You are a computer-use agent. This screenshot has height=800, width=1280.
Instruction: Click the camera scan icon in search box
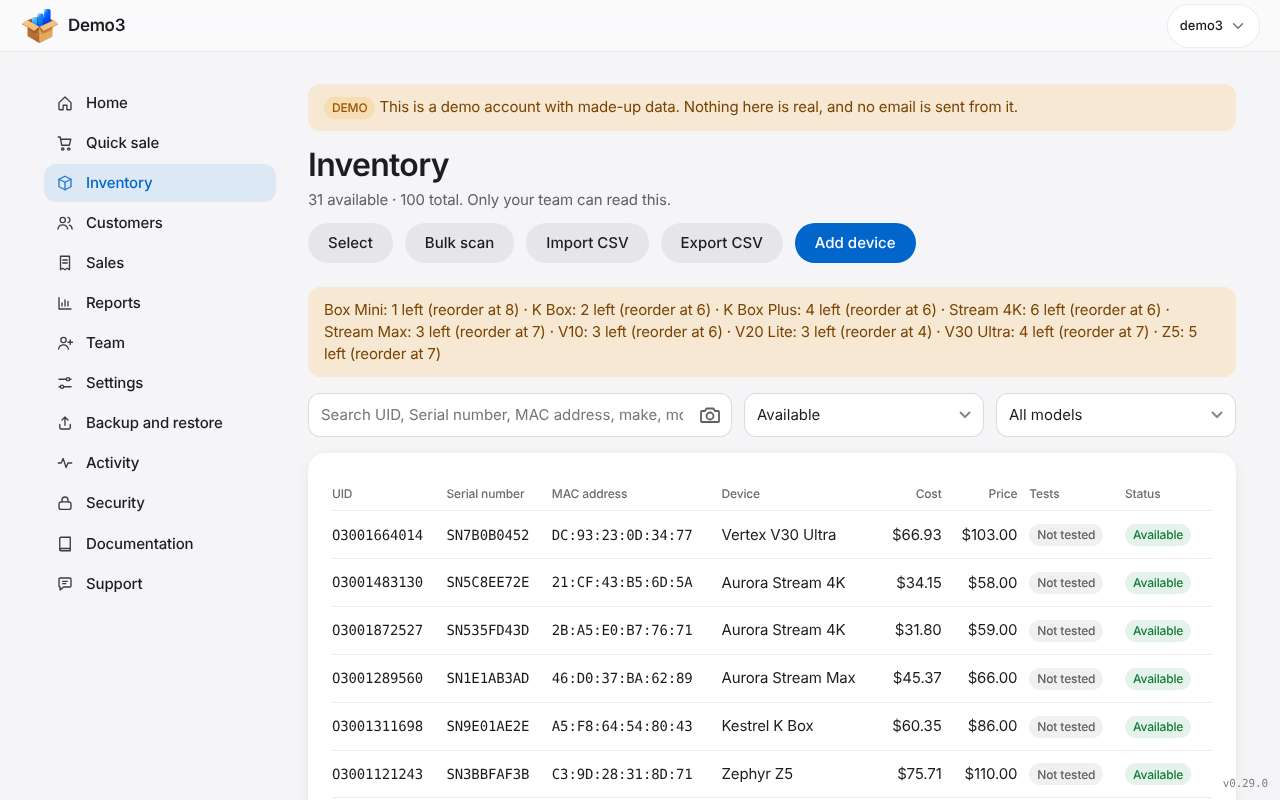[710, 415]
